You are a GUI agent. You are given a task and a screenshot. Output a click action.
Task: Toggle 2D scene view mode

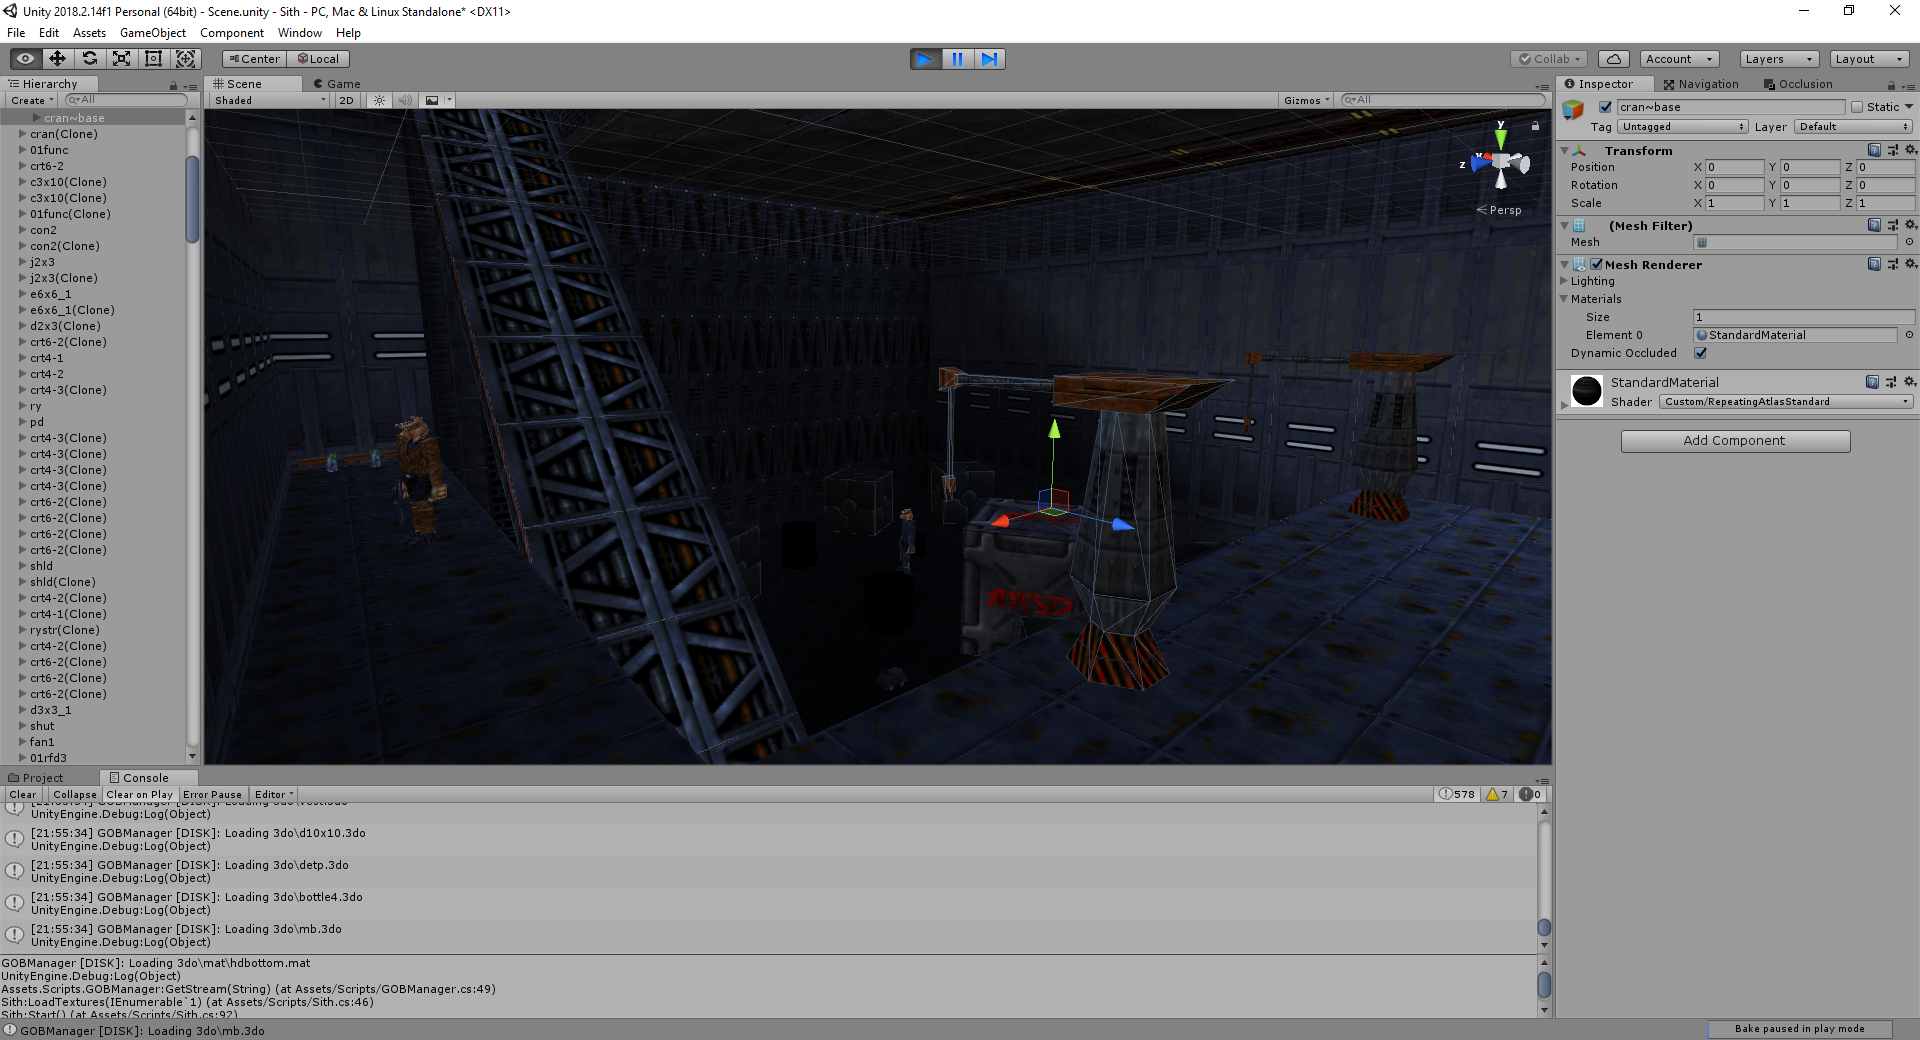click(346, 100)
